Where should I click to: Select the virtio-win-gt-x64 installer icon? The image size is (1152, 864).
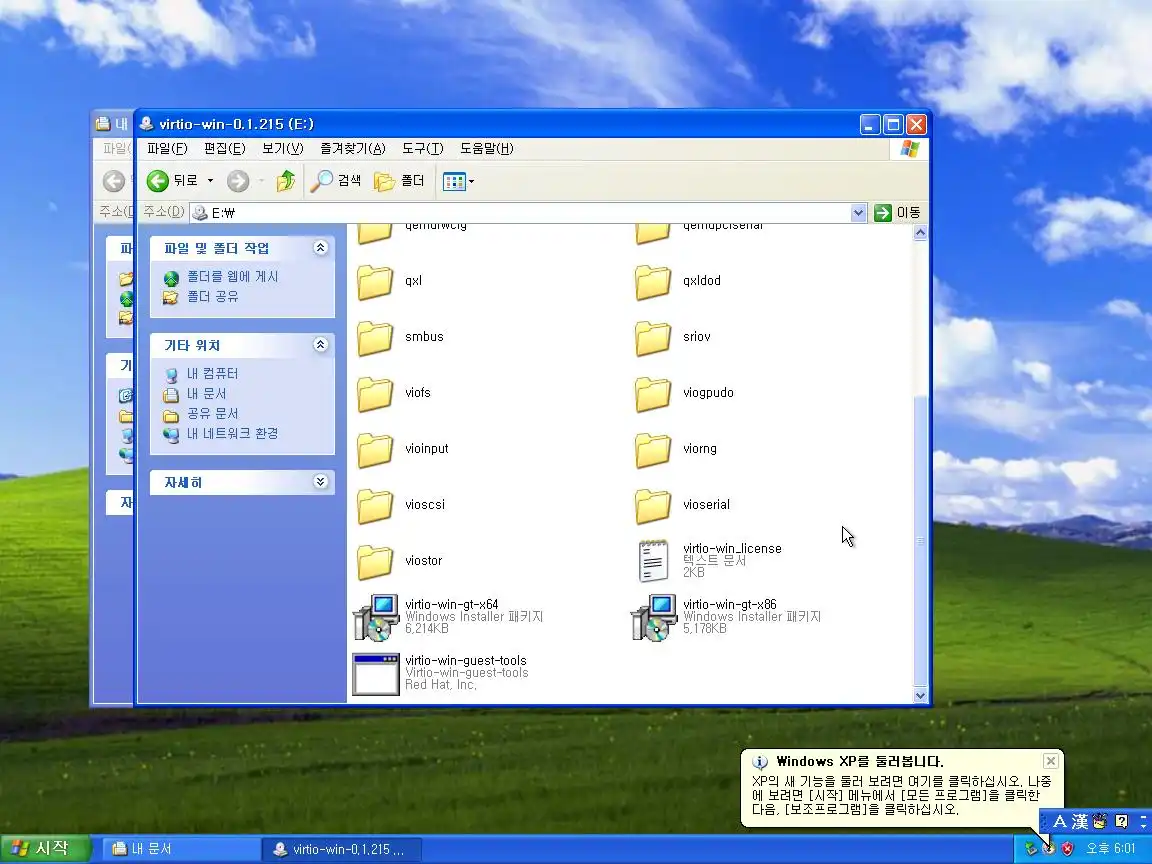pyautogui.click(x=375, y=617)
